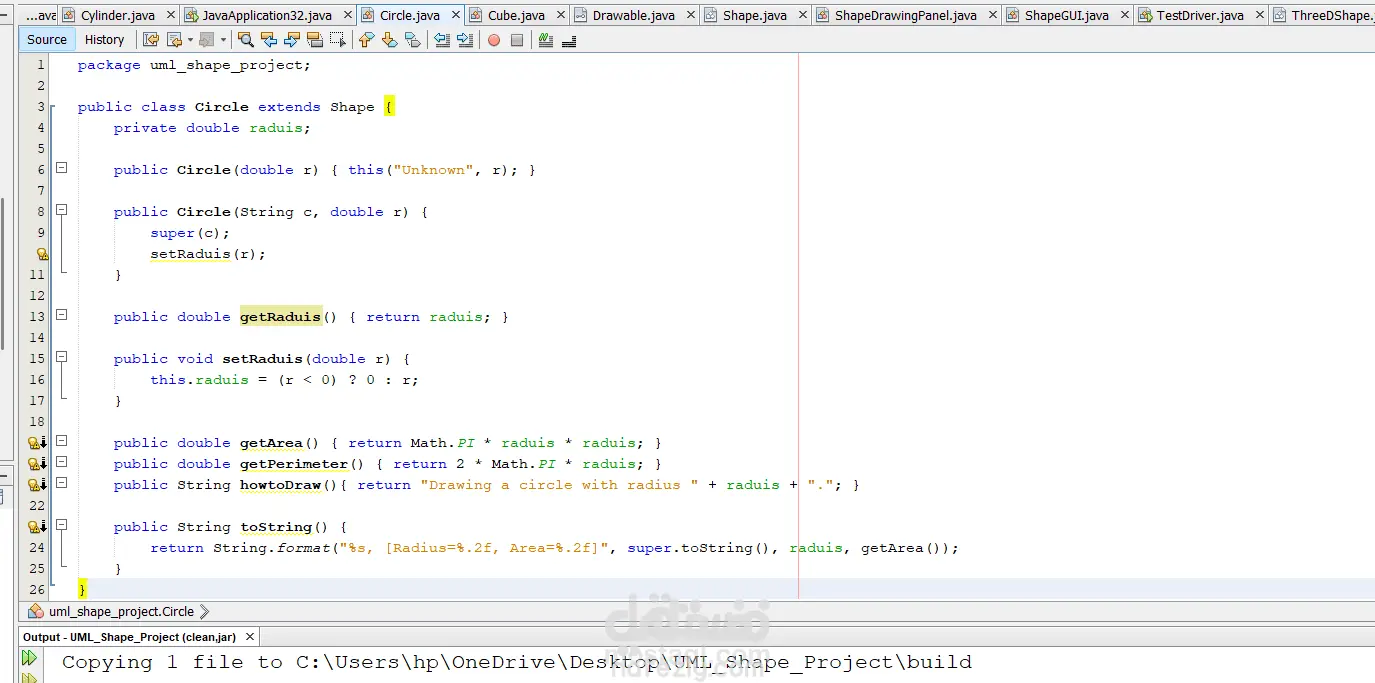Click the green Re-run arrow in Output
Screen dimensions: 1375x683
click(29, 658)
